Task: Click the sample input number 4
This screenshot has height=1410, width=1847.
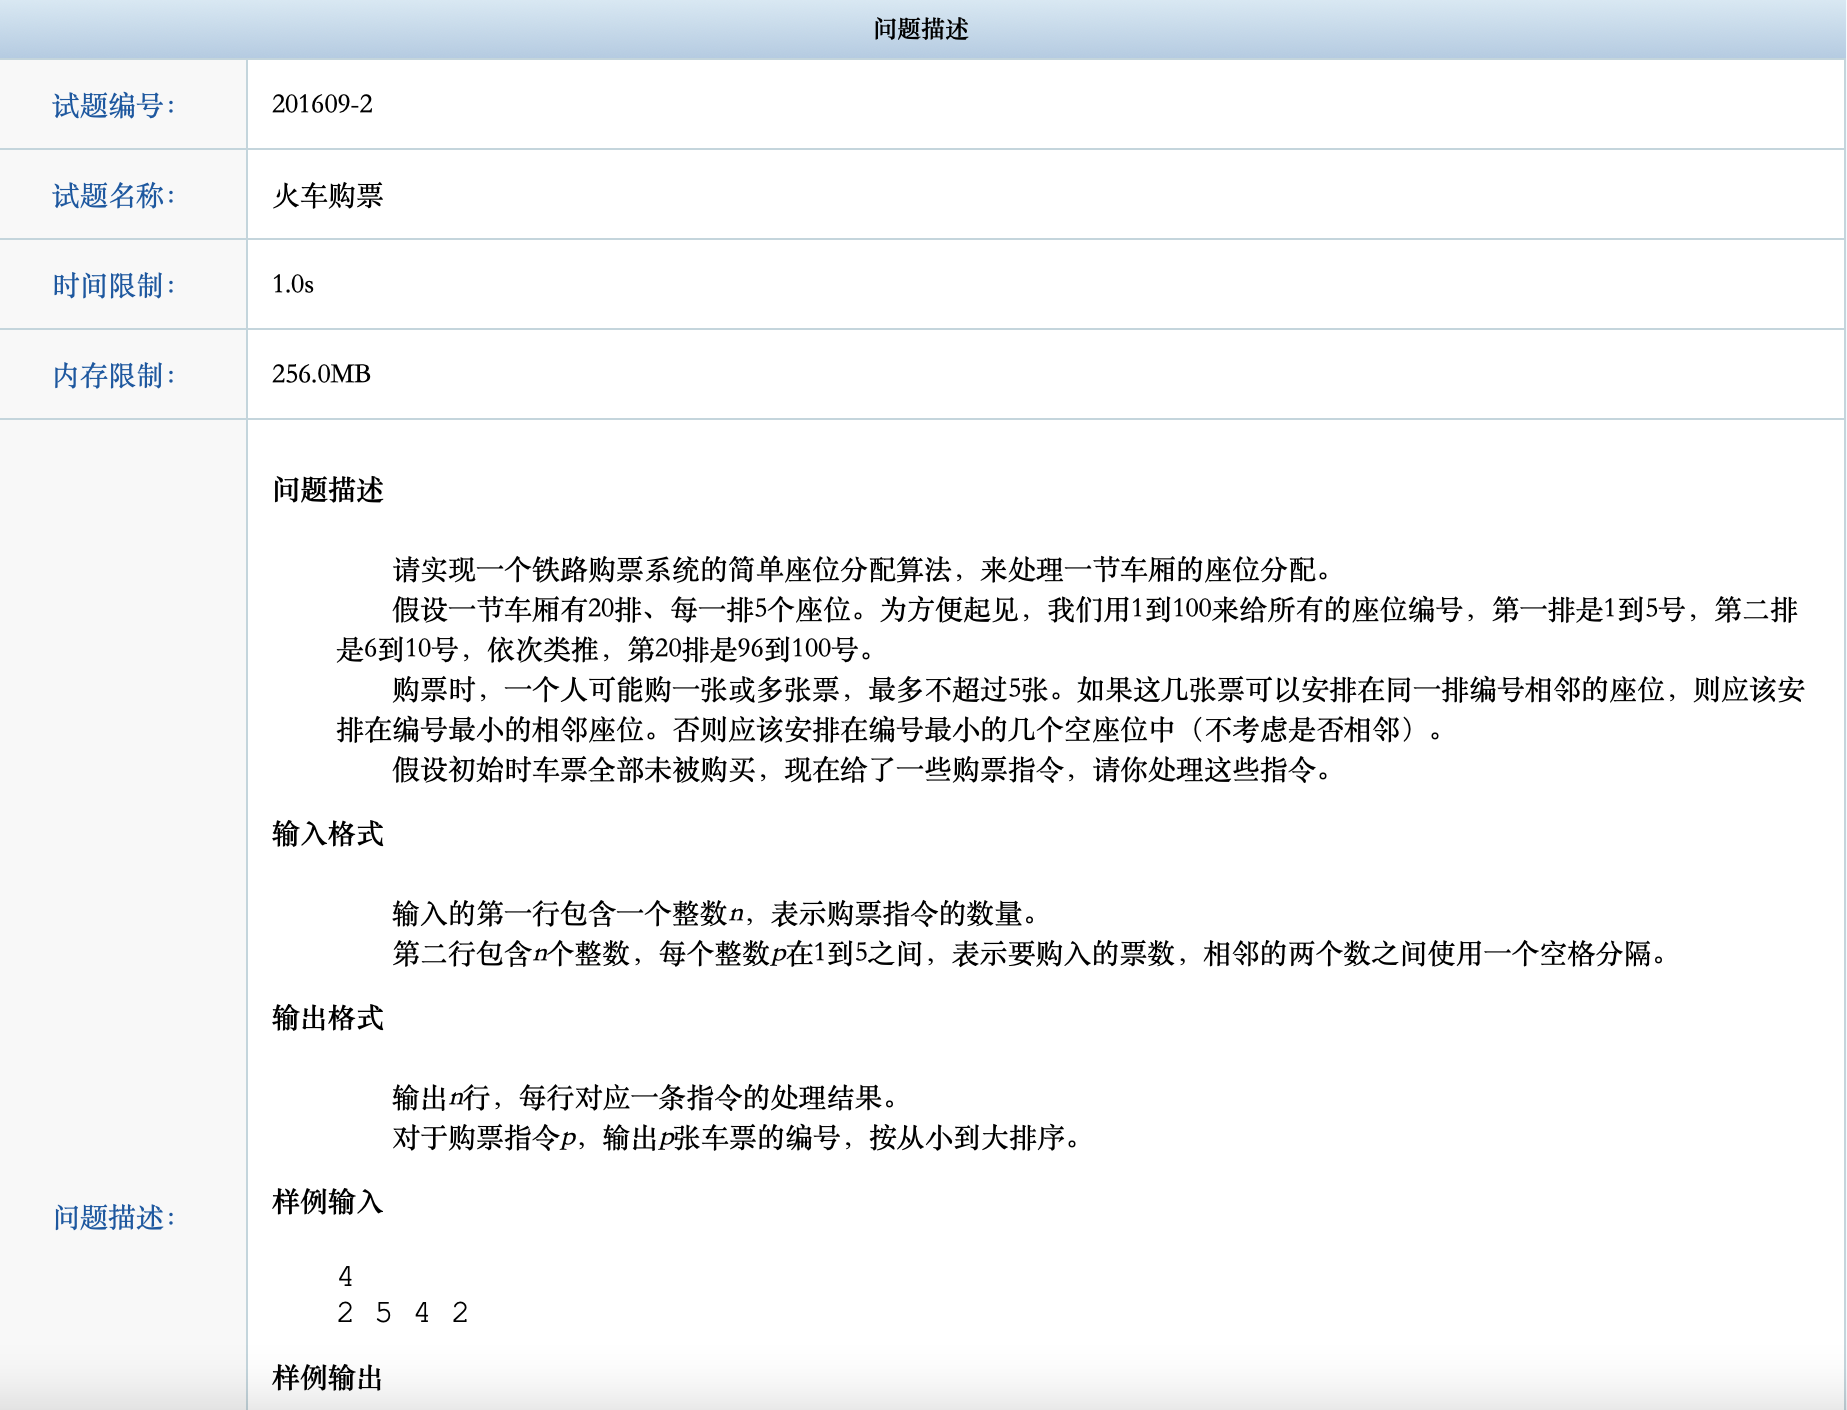Action: click(345, 1275)
